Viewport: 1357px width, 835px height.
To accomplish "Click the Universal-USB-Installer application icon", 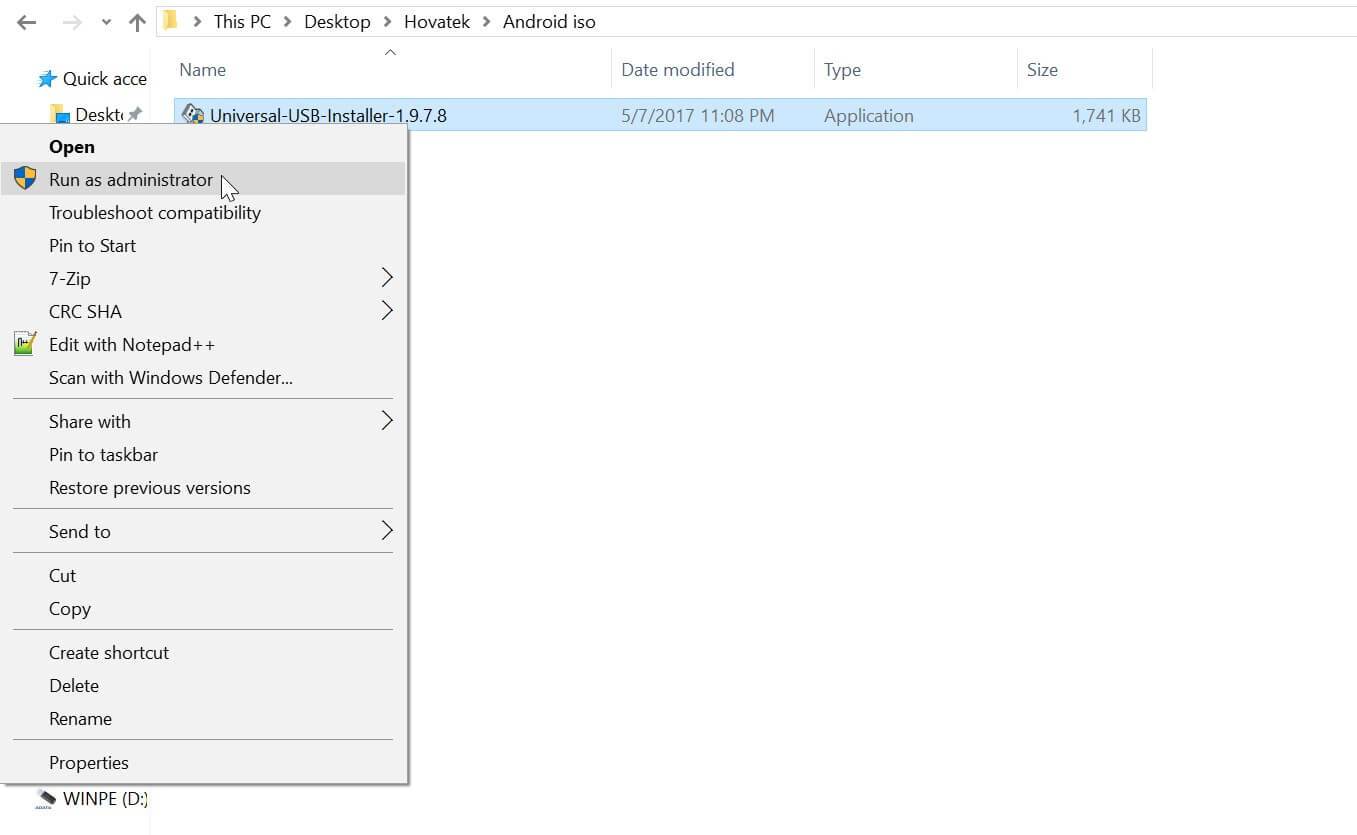I will (192, 114).
